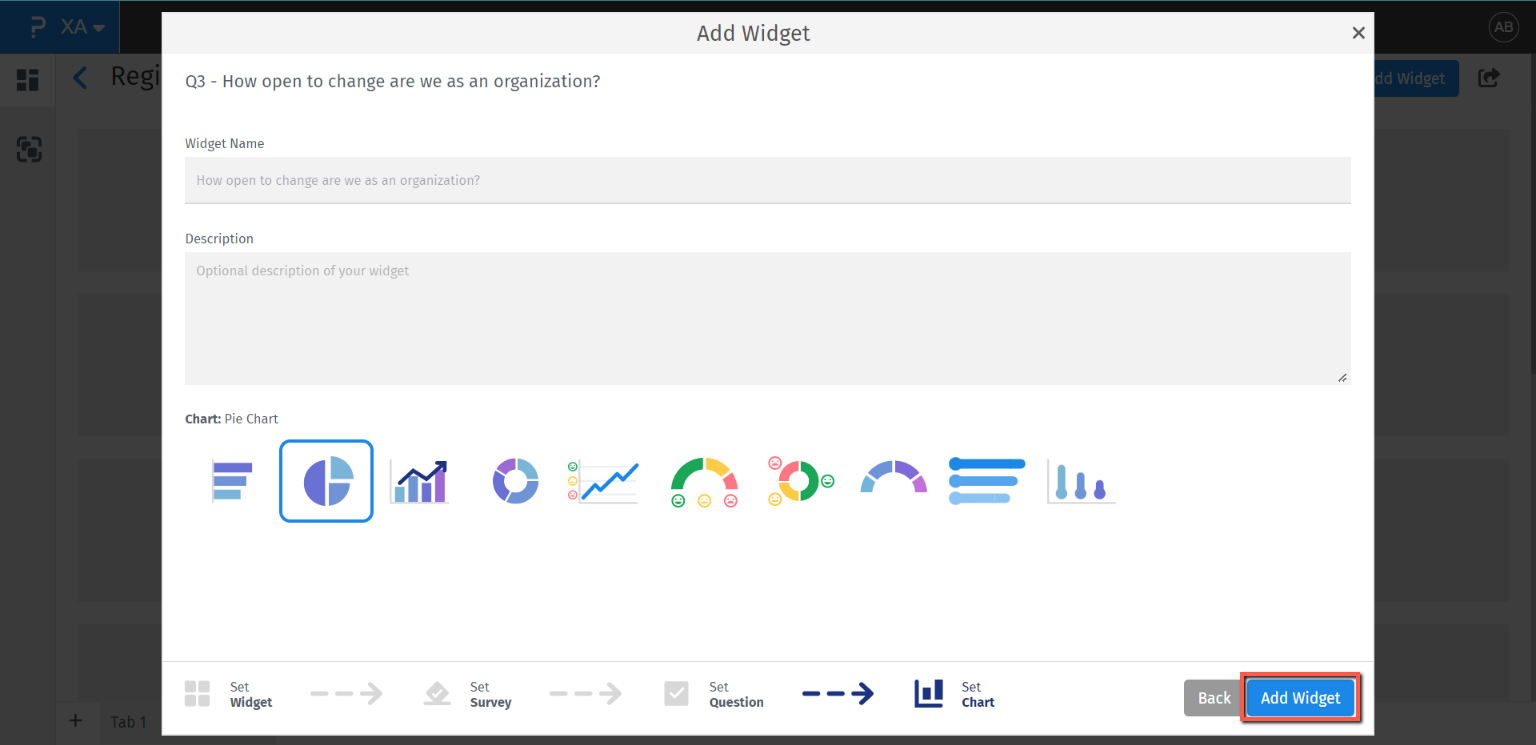Select the horizontal bar chart icon
This screenshot has width=1536, height=745.
pos(232,481)
